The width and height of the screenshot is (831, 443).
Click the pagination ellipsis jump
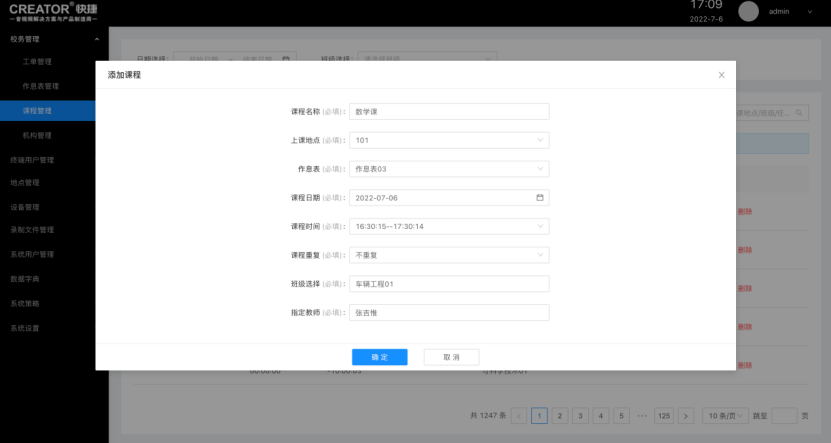pos(642,416)
